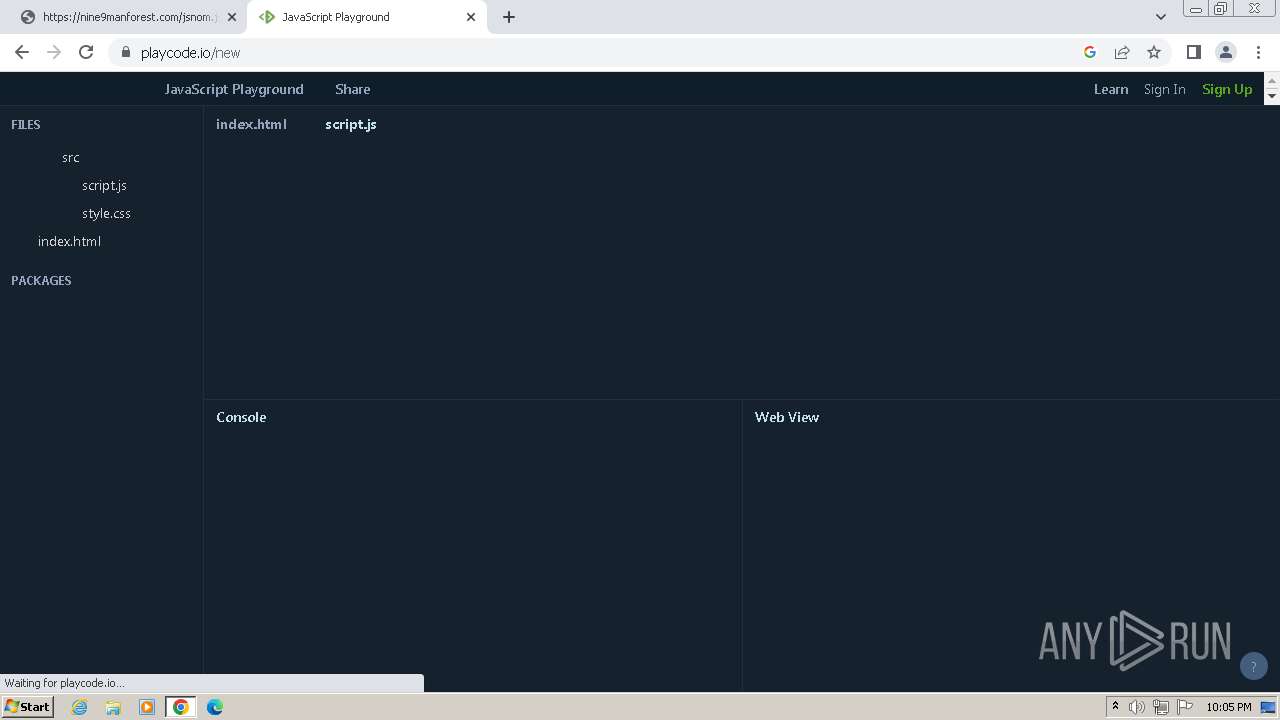Open the Windows Start menu
1280x720 pixels.
click(x=27, y=707)
